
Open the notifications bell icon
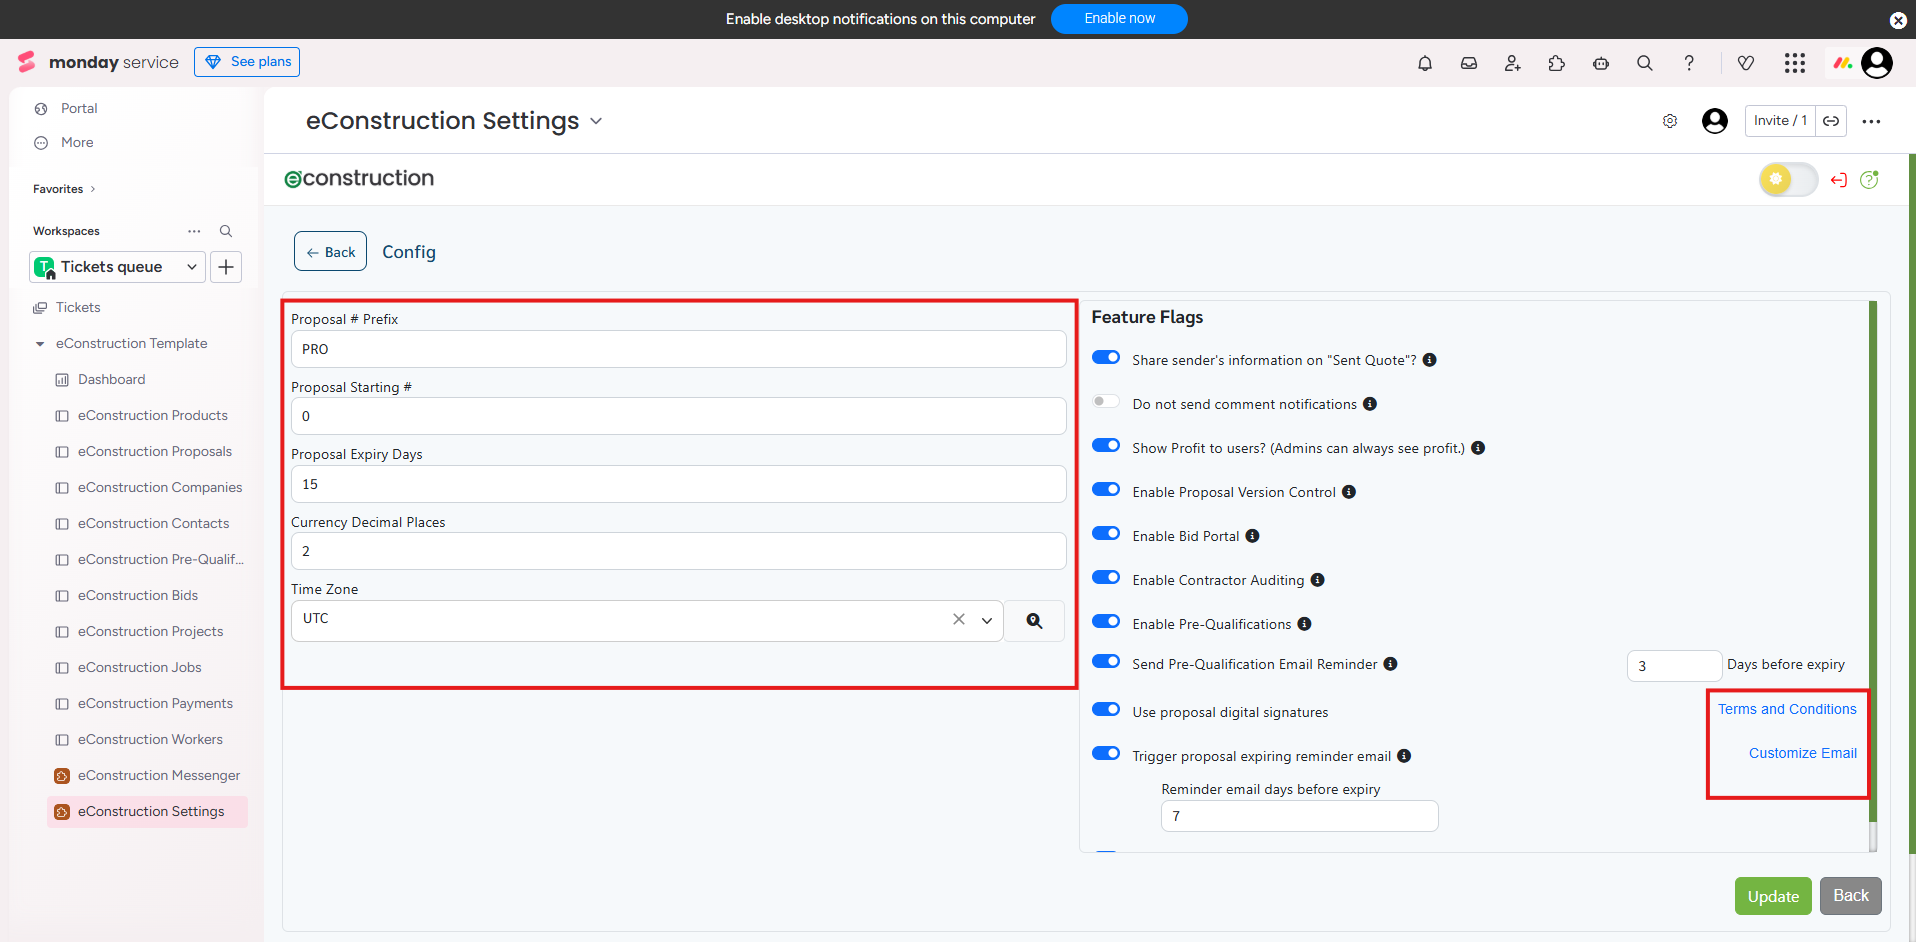(1424, 63)
